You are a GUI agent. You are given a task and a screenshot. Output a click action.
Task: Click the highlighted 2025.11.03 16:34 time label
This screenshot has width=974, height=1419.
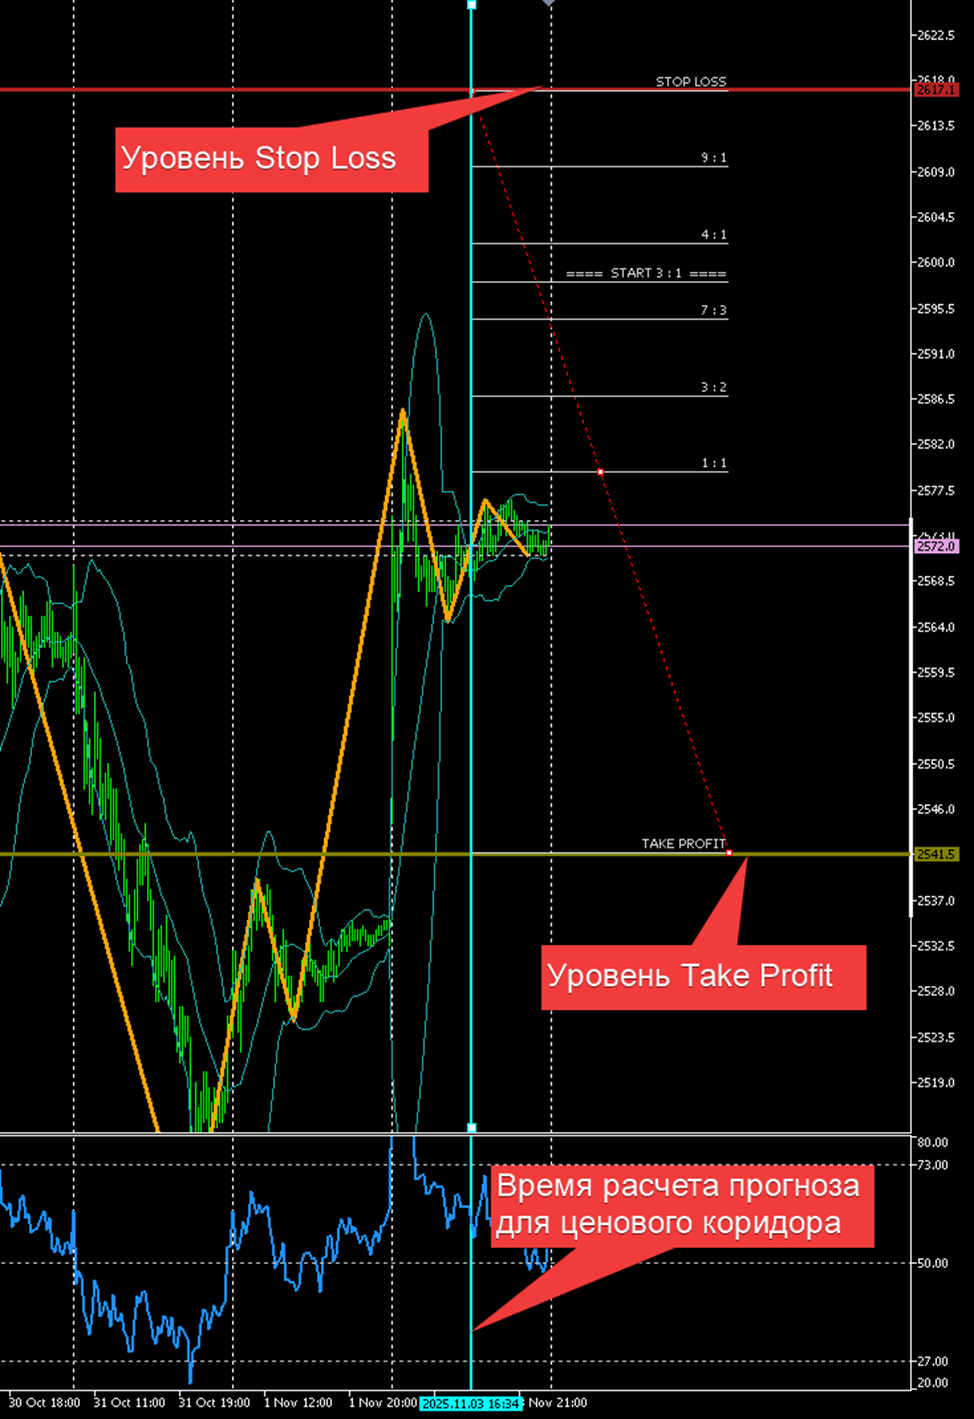coord(470,1403)
